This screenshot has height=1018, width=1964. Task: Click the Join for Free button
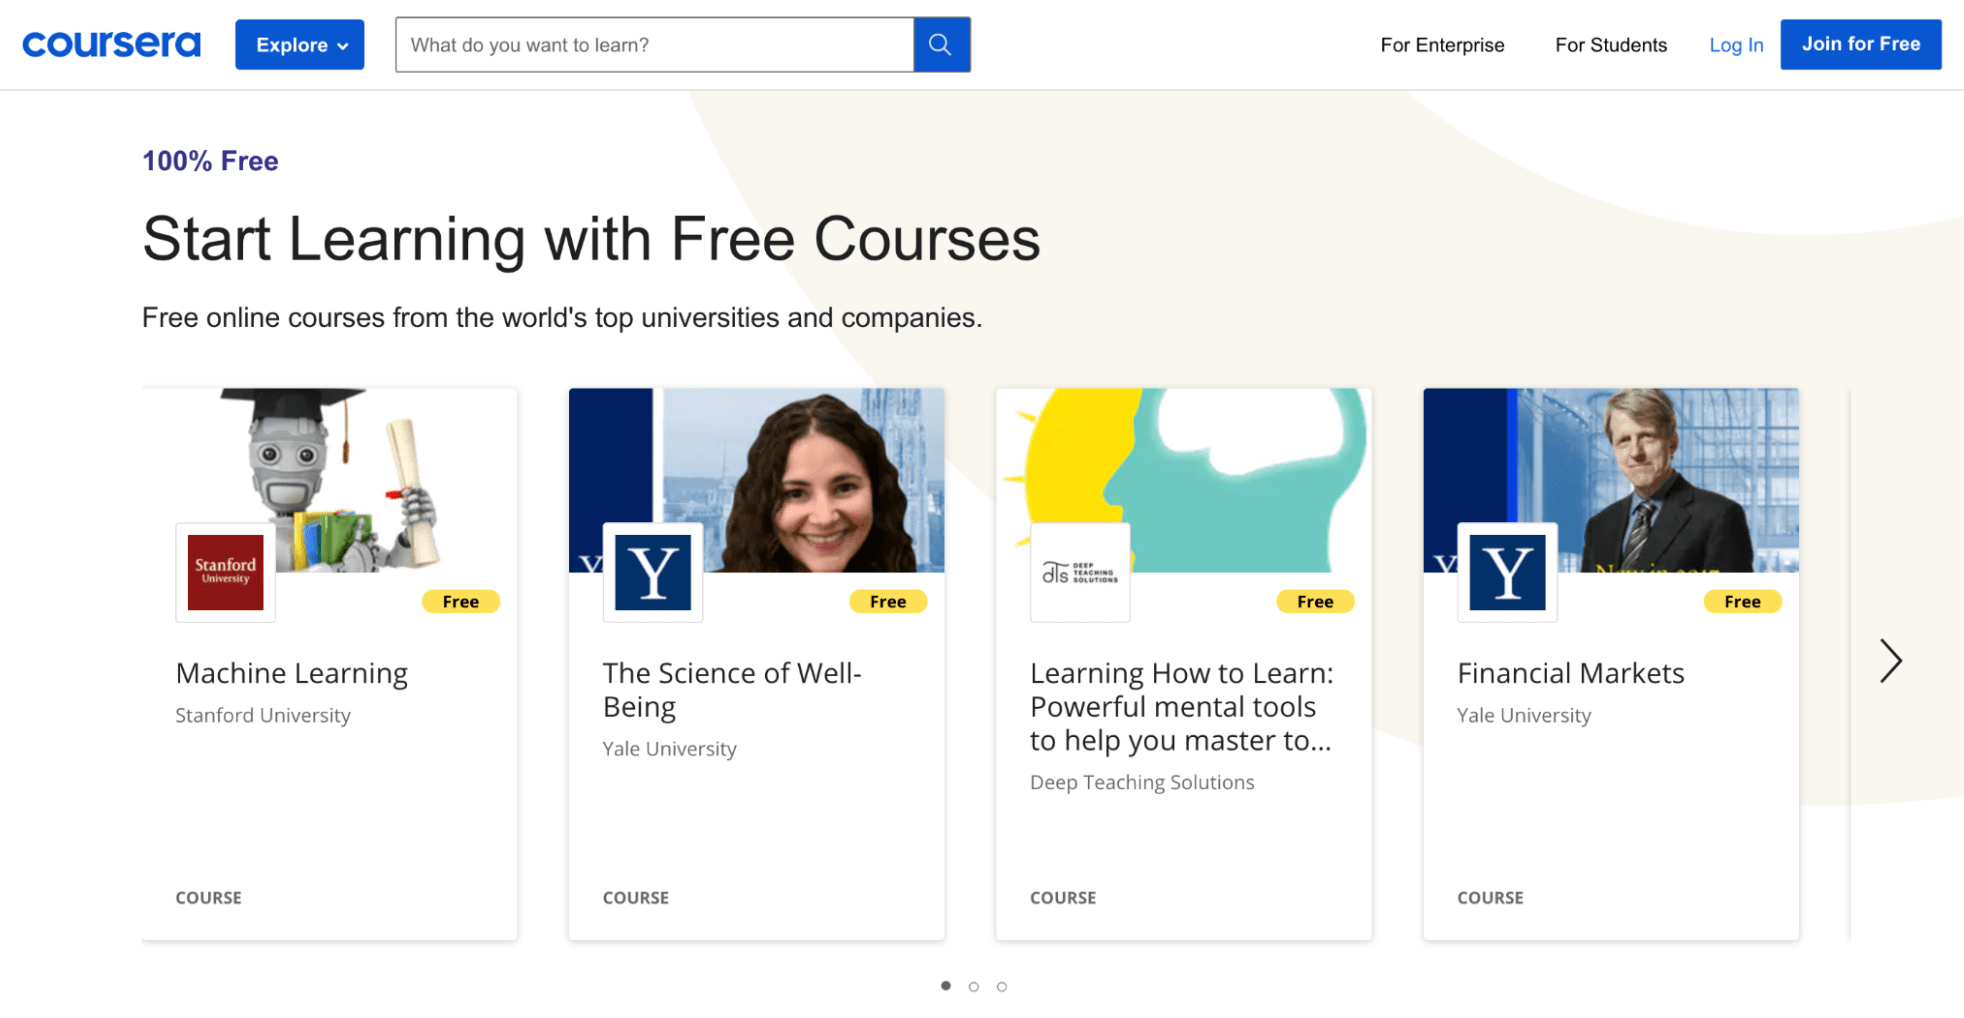pos(1860,43)
